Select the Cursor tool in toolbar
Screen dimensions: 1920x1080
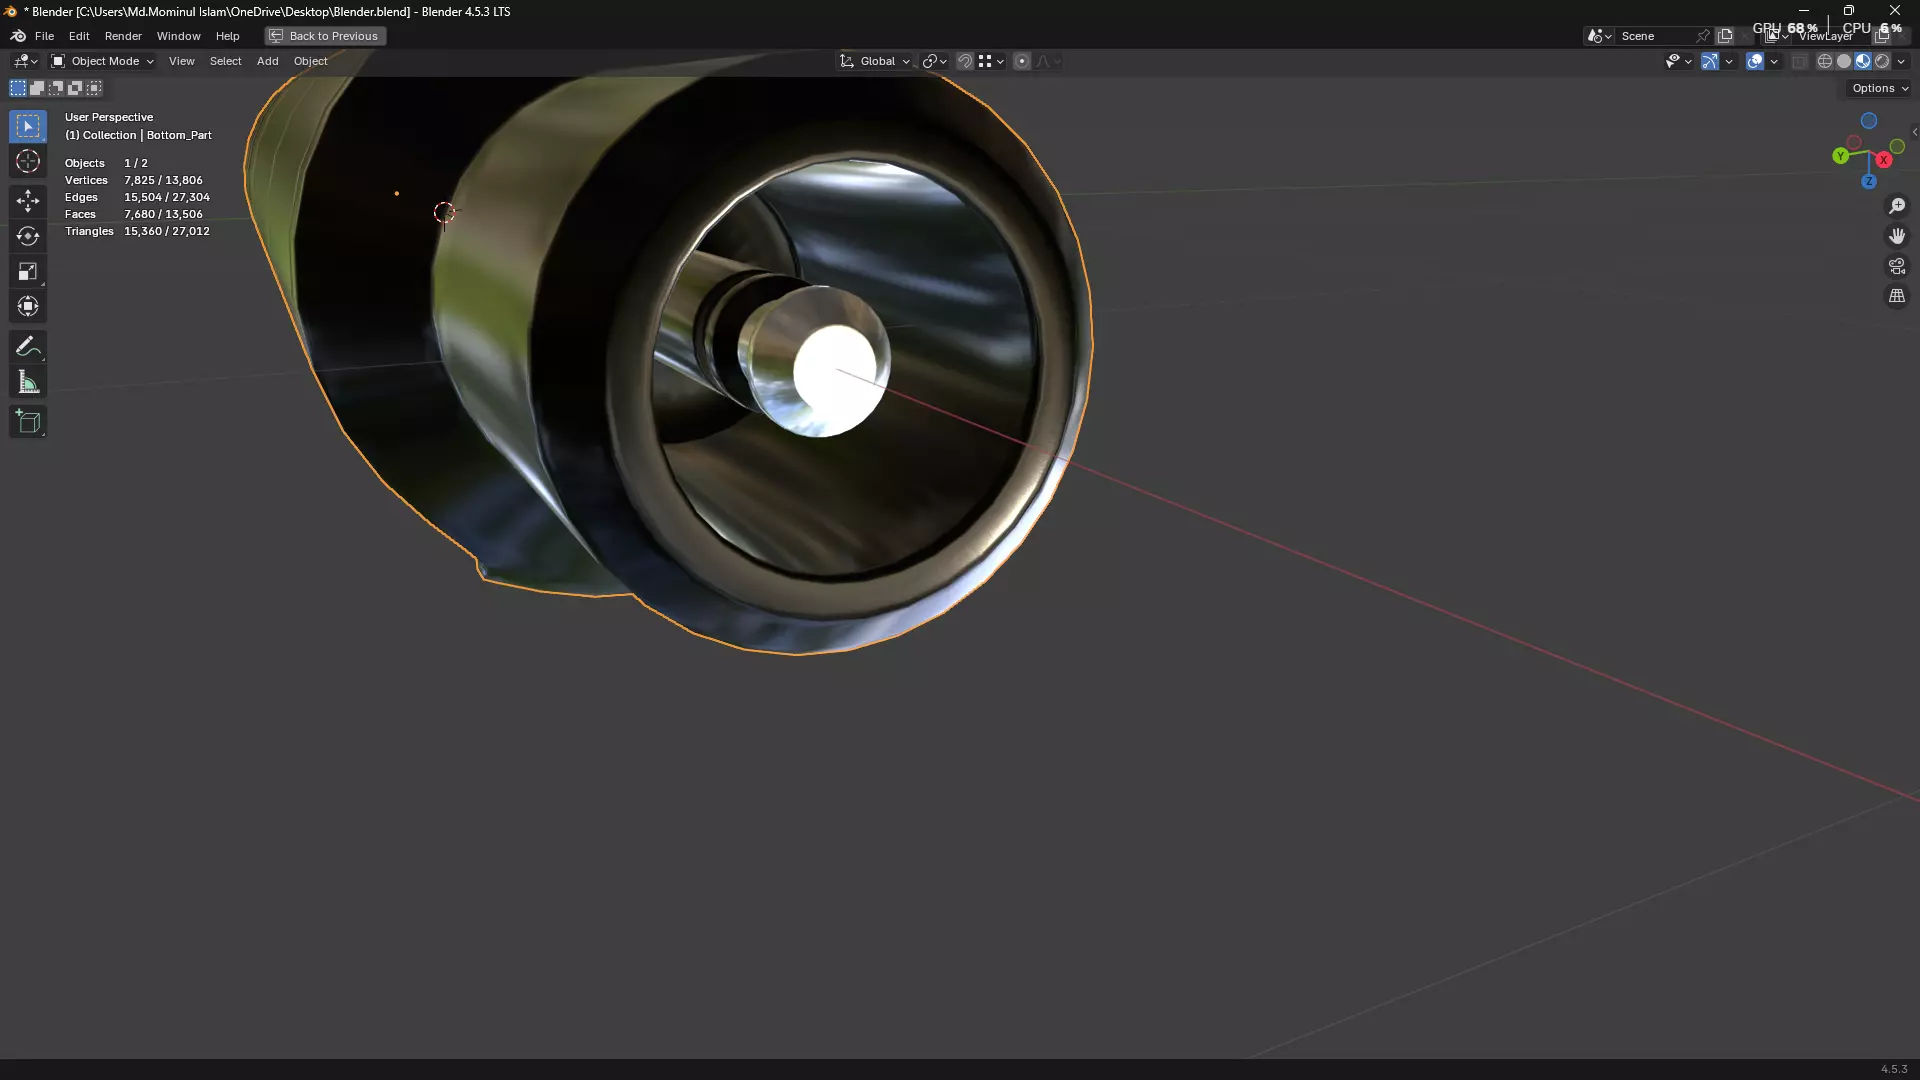tap(28, 162)
